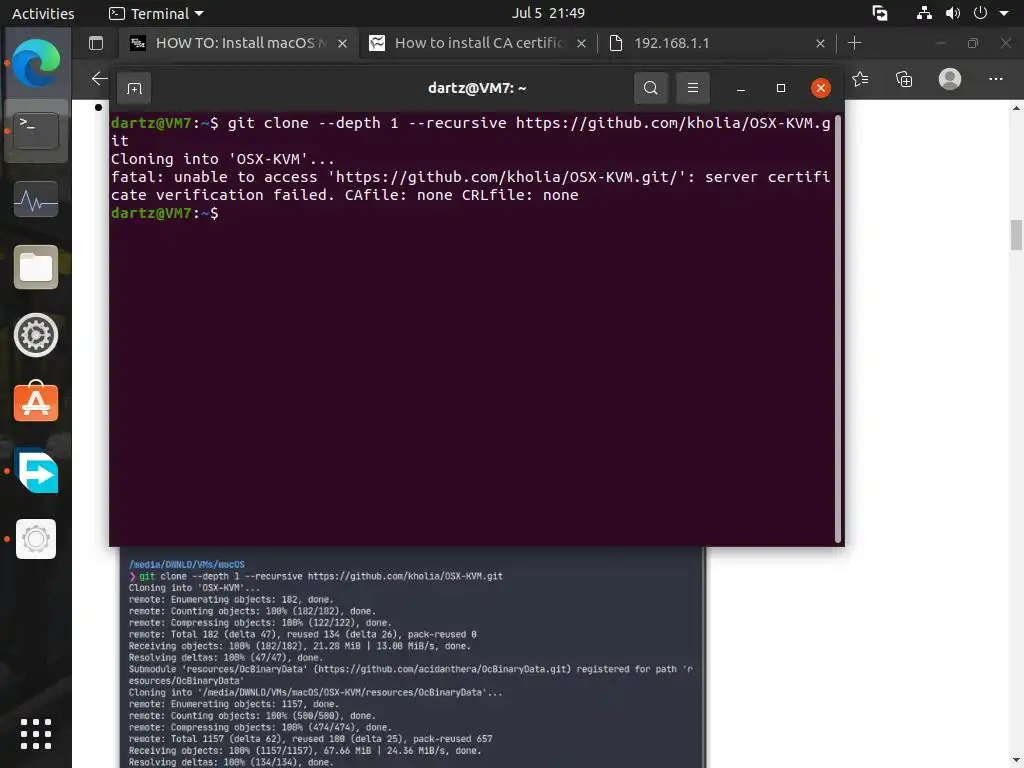Click the remote display tray icon

[880, 13]
